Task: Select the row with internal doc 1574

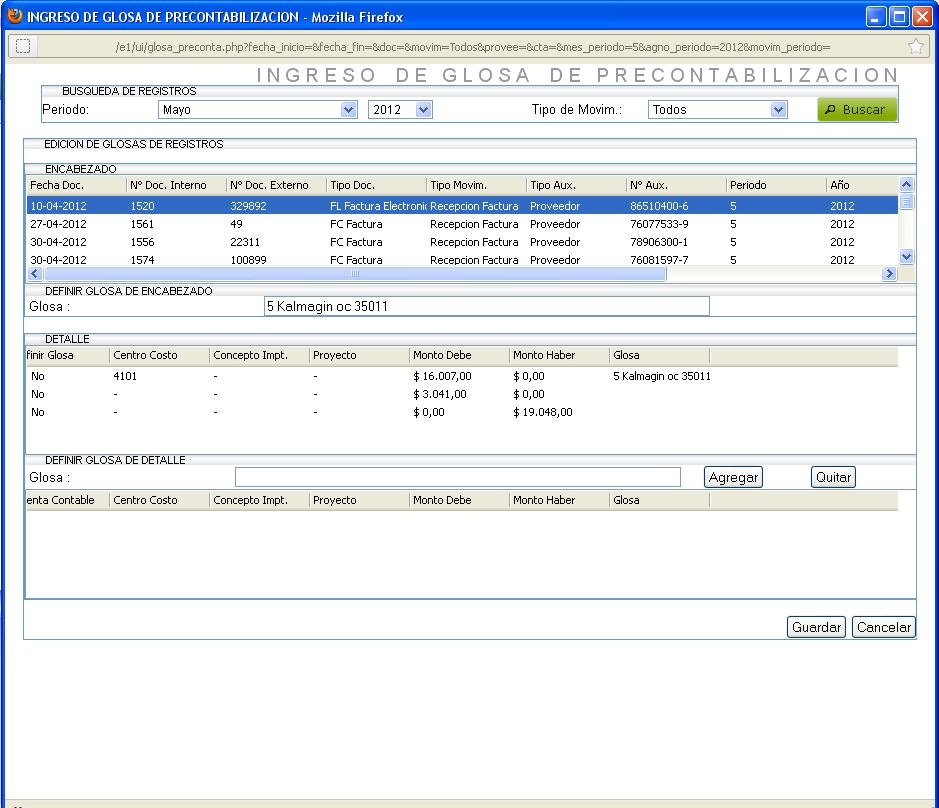Action: [x=462, y=259]
